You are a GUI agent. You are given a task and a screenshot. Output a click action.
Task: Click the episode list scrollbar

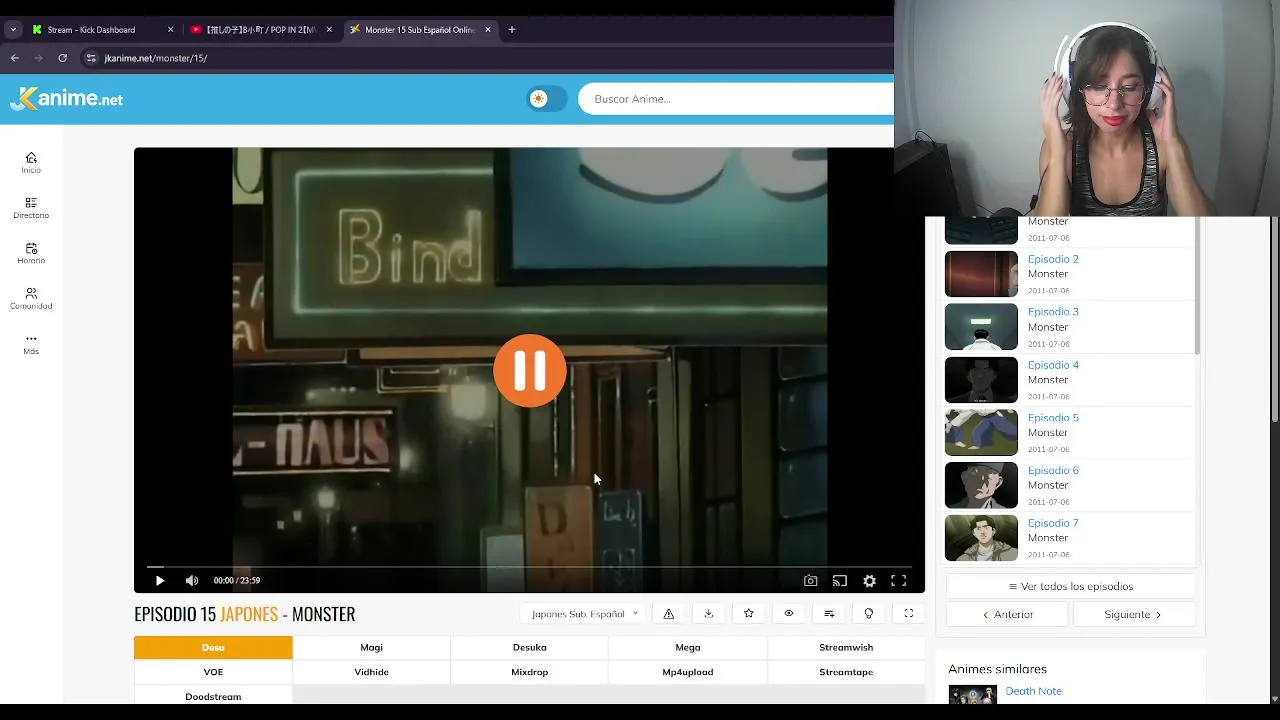tap(1197, 285)
